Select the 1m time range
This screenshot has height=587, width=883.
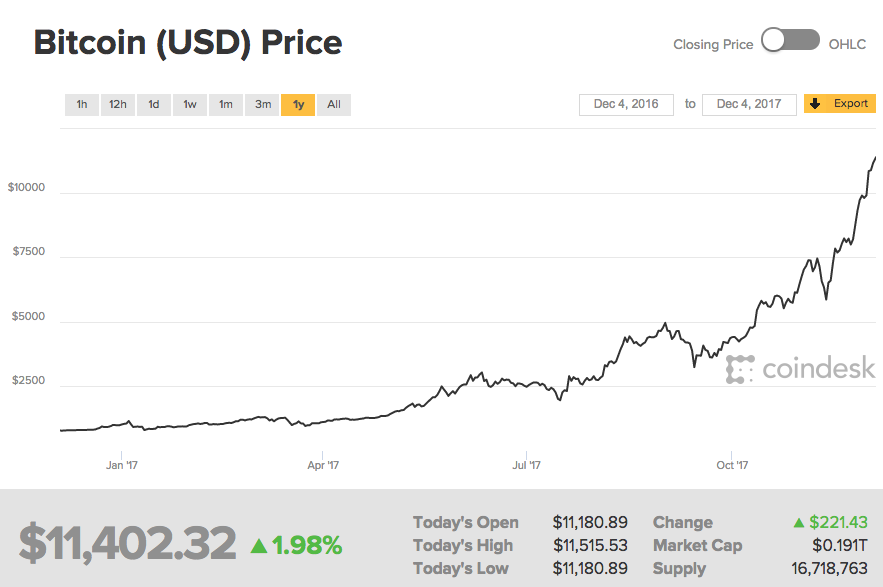coord(225,104)
